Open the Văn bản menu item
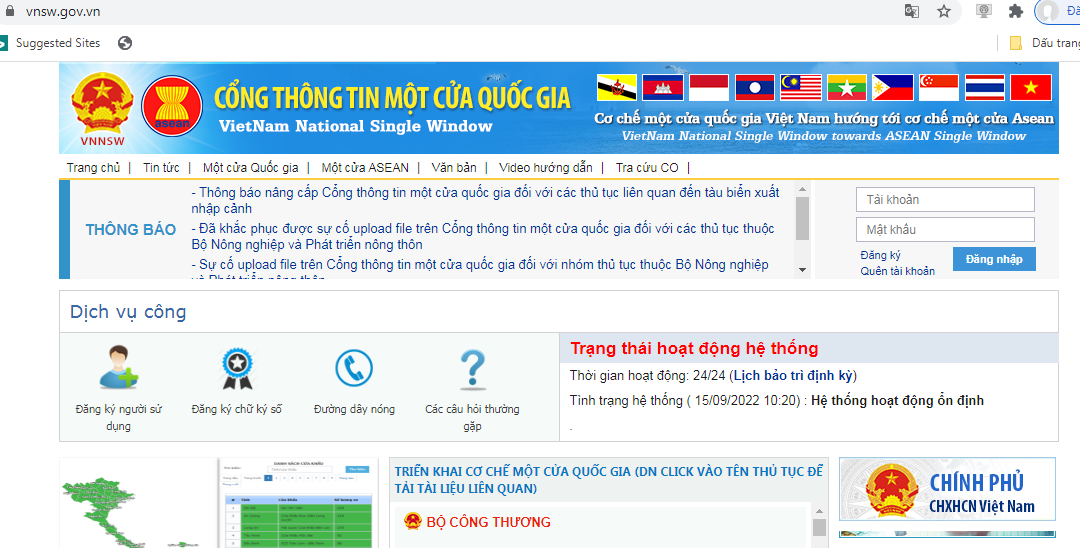 tap(454, 167)
